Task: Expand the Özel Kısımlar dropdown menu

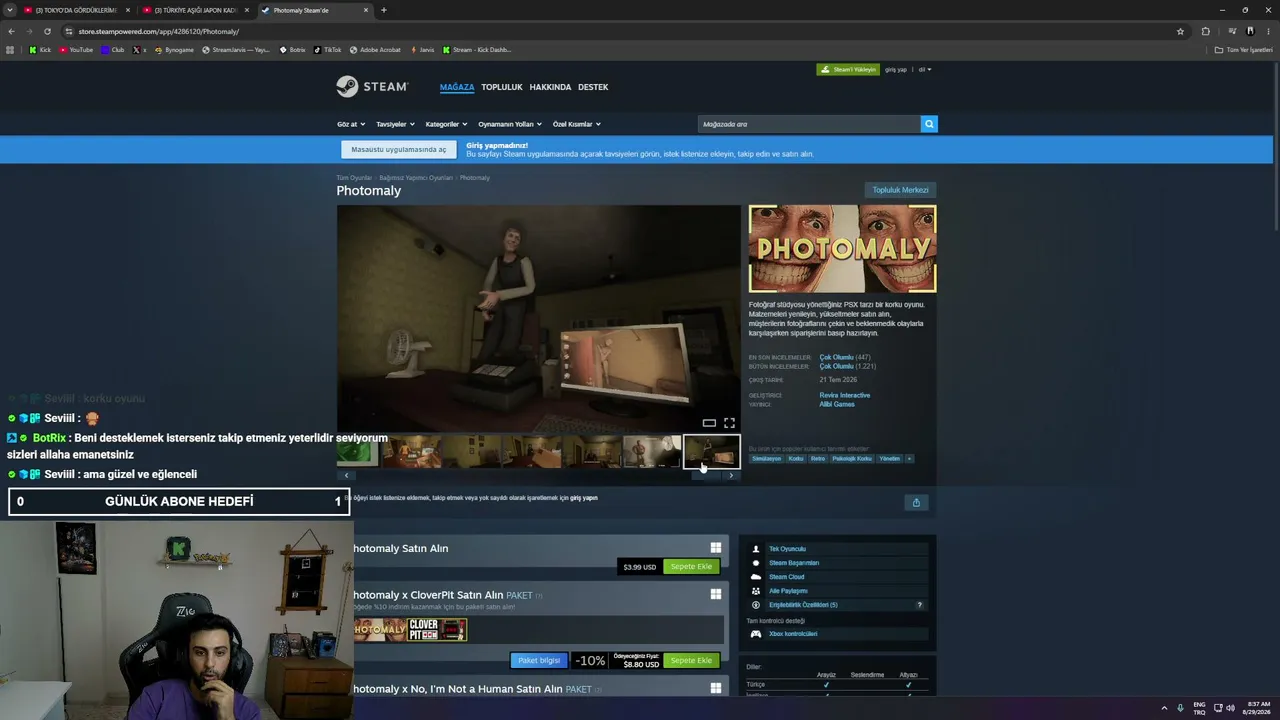Action: (x=577, y=124)
